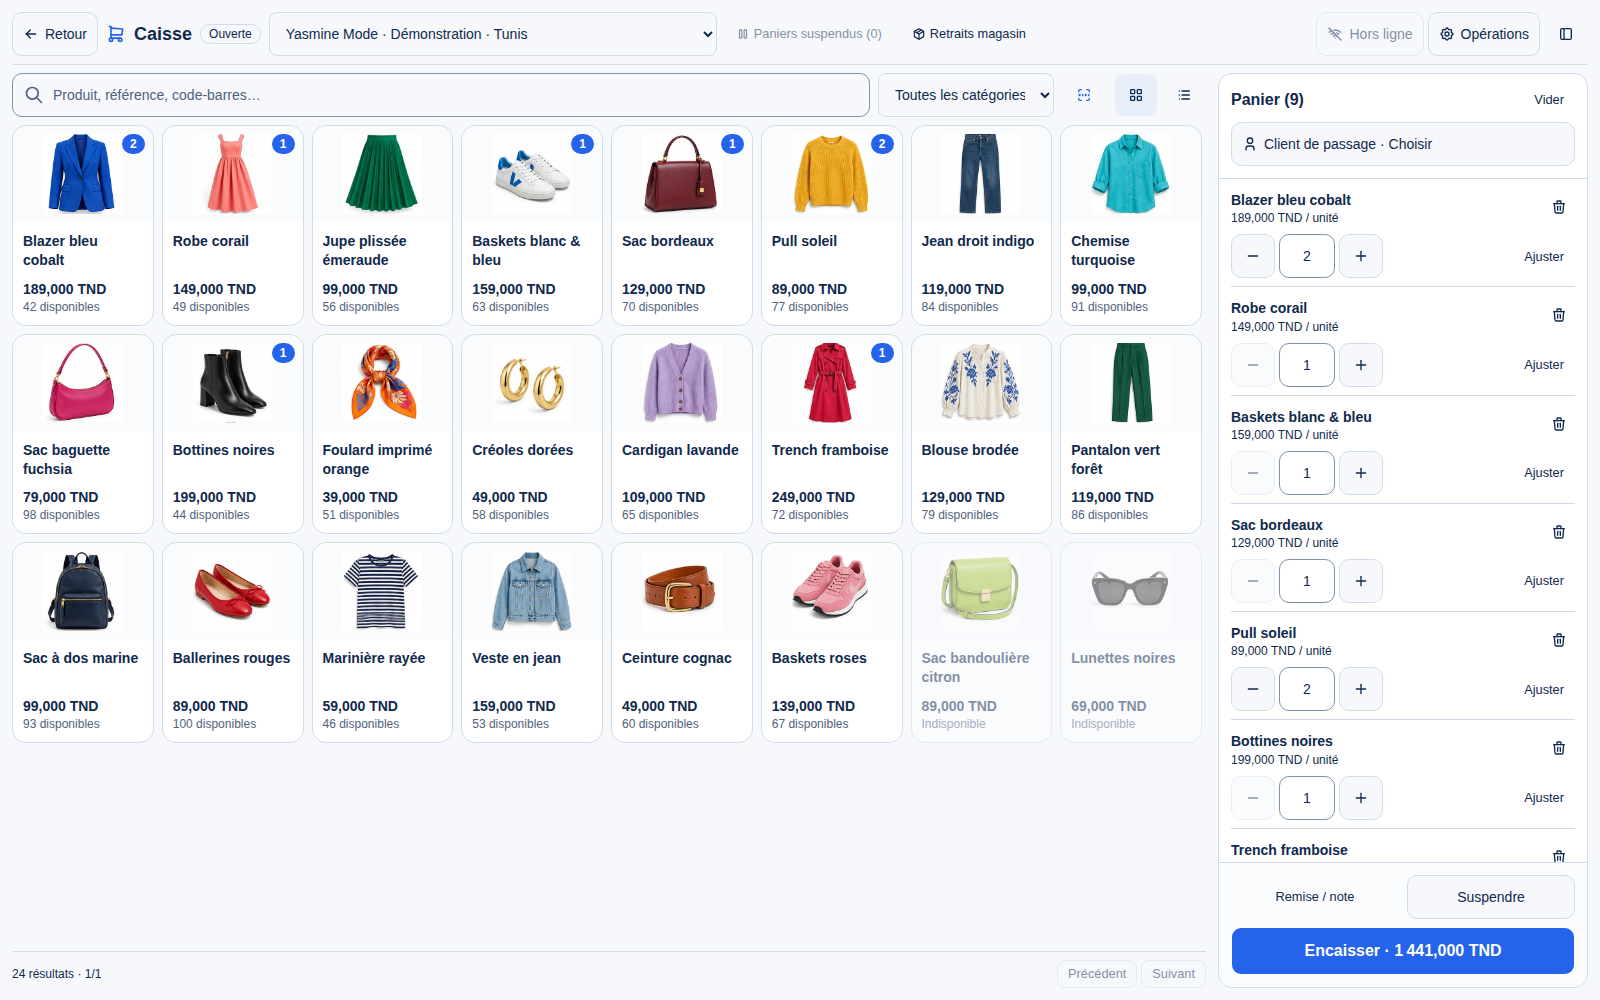The height and width of the screenshot is (1000, 1600).
Task: Delete Baskets blanc & bleu from cart
Action: coord(1558,424)
